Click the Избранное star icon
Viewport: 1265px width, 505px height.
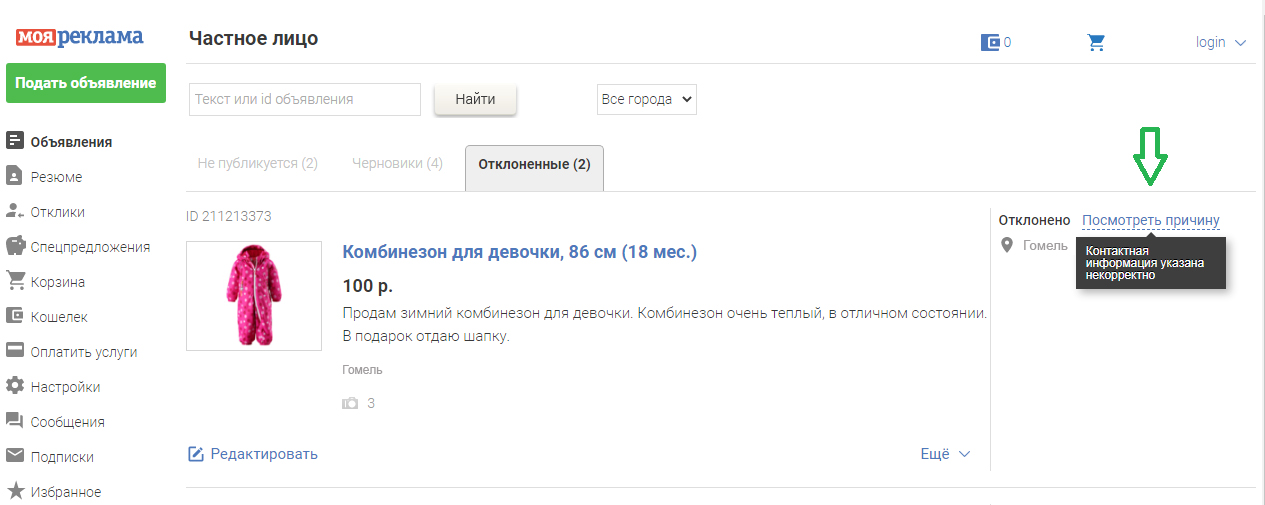tap(15, 491)
